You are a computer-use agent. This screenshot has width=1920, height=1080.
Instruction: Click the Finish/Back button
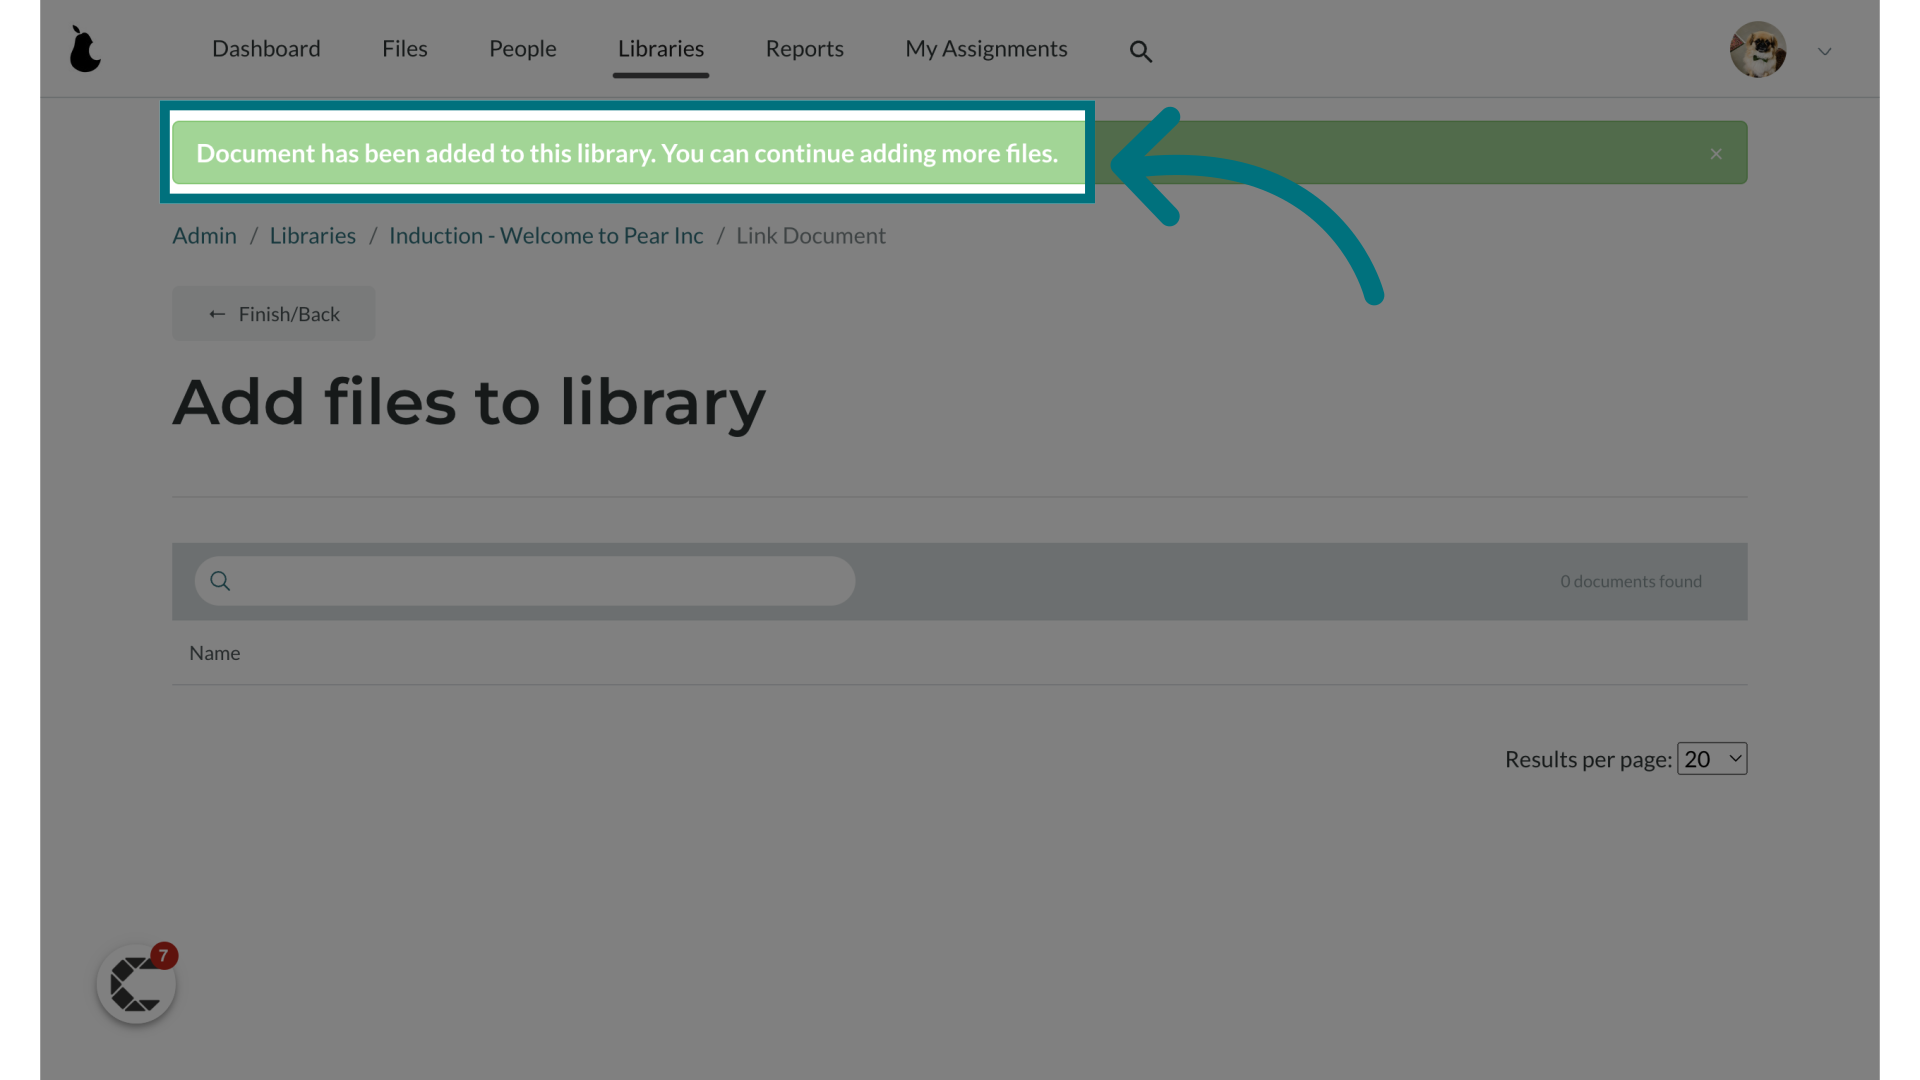(274, 314)
